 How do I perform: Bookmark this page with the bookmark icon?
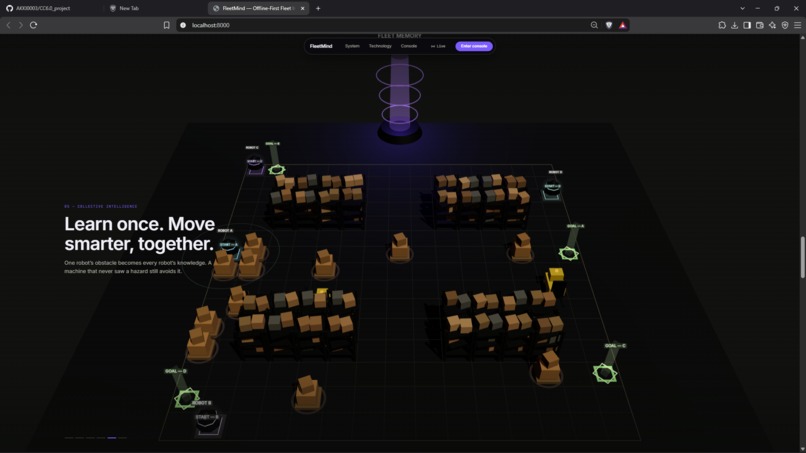pyautogui.click(x=167, y=25)
